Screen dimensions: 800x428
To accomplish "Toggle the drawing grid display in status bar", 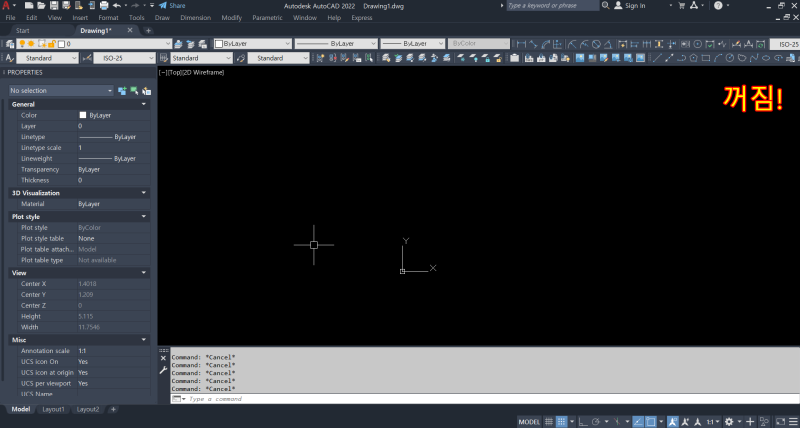I will 549,422.
